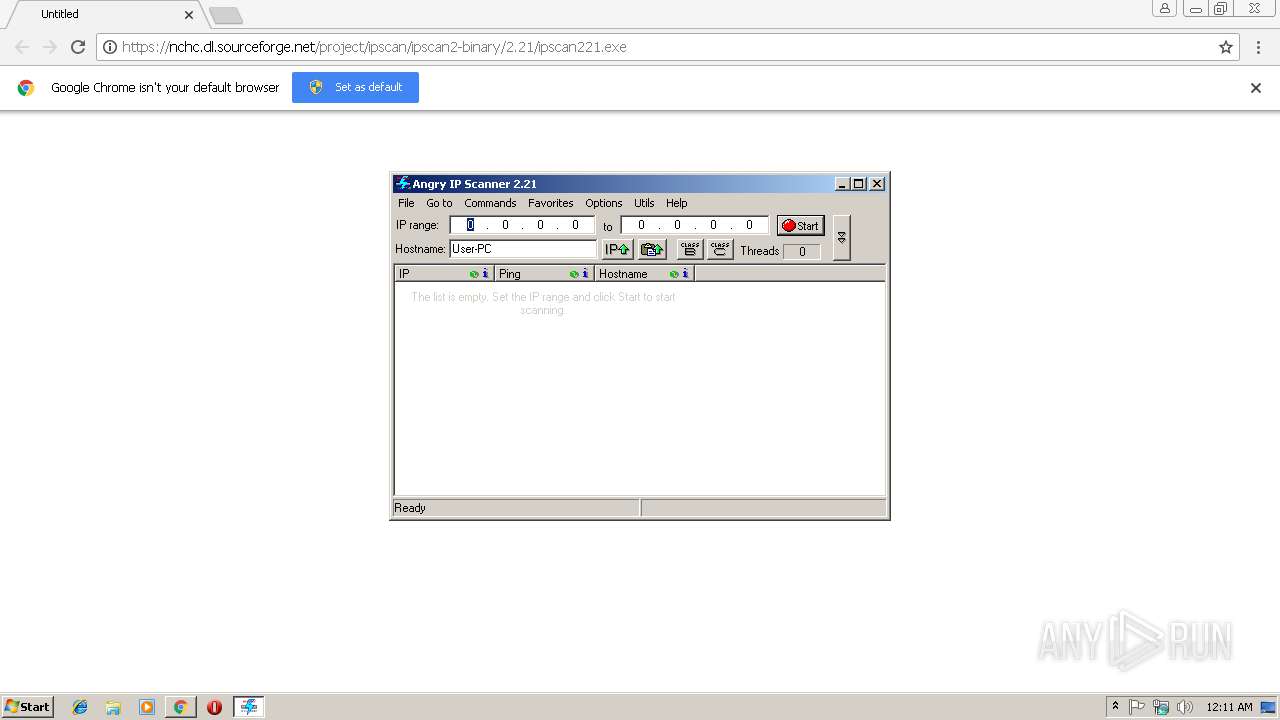Click Angry IP Scanner title bar lightning icon
The image size is (1280, 720).
[x=403, y=184]
